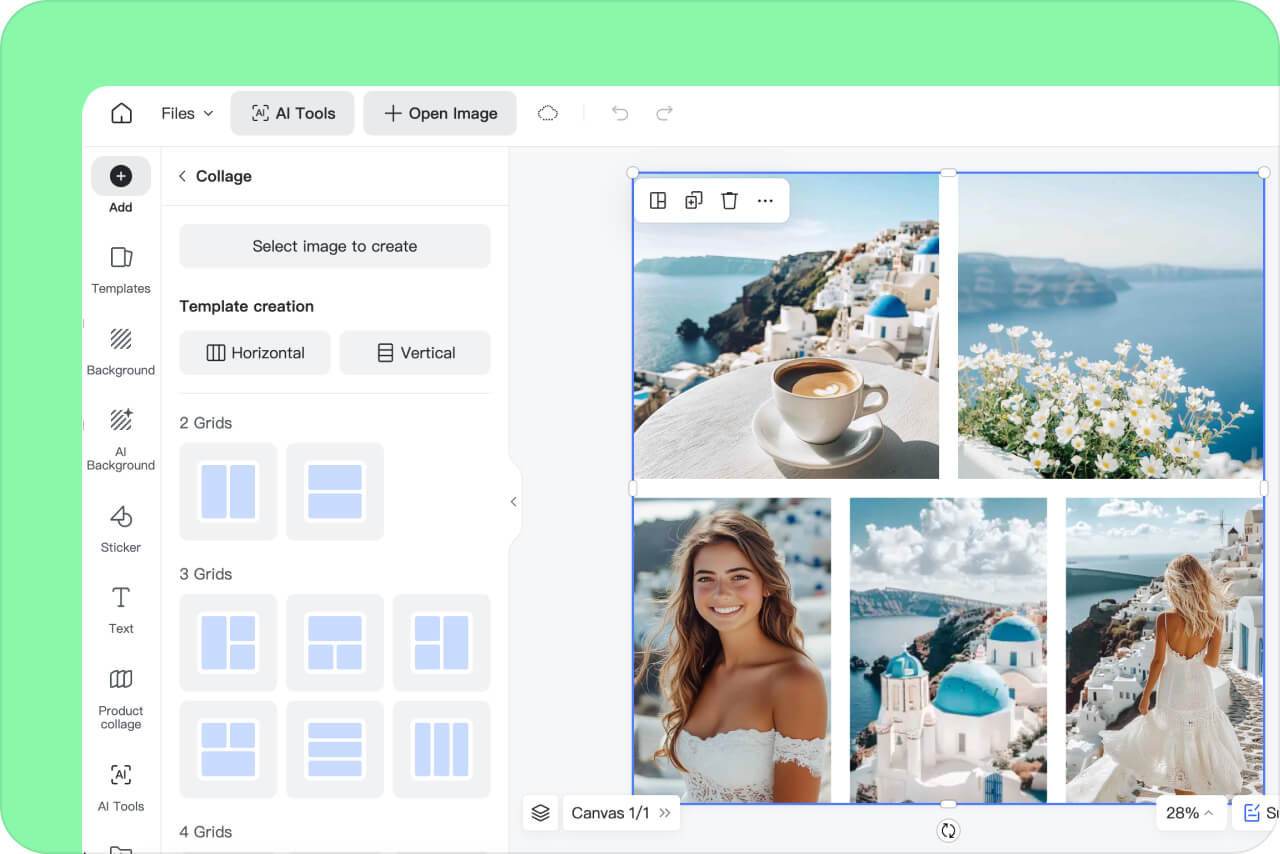
Task: Click the 3 Grids label
Action: click(x=206, y=574)
